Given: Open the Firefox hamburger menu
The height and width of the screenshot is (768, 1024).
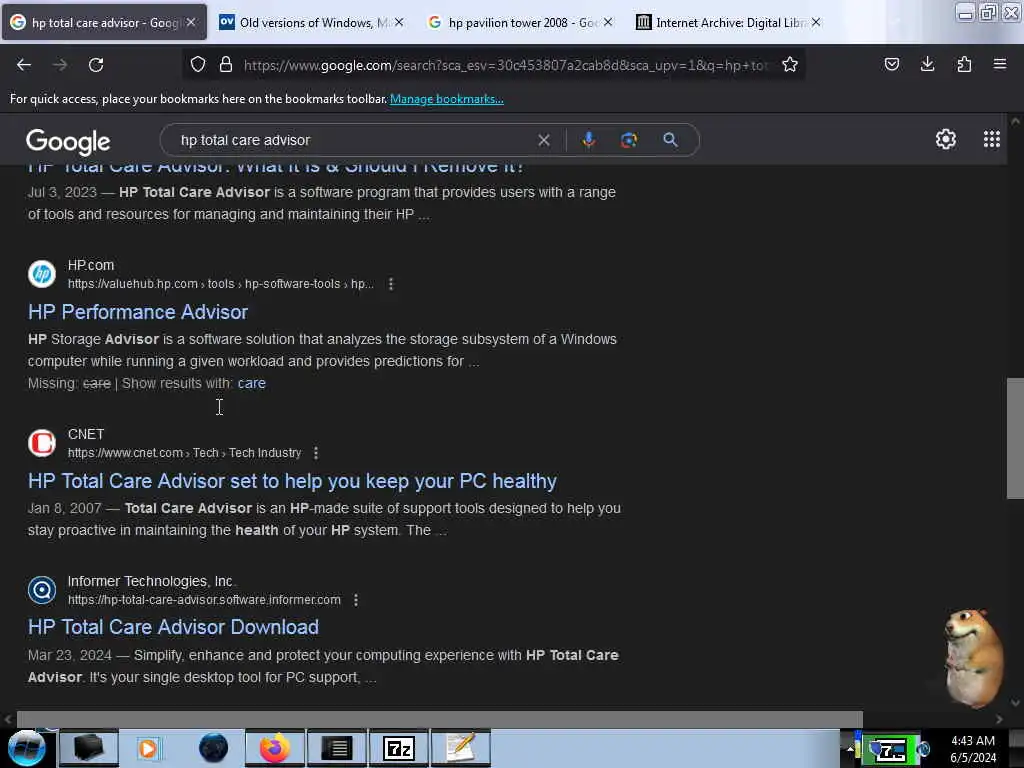Looking at the screenshot, I should point(1000,64).
